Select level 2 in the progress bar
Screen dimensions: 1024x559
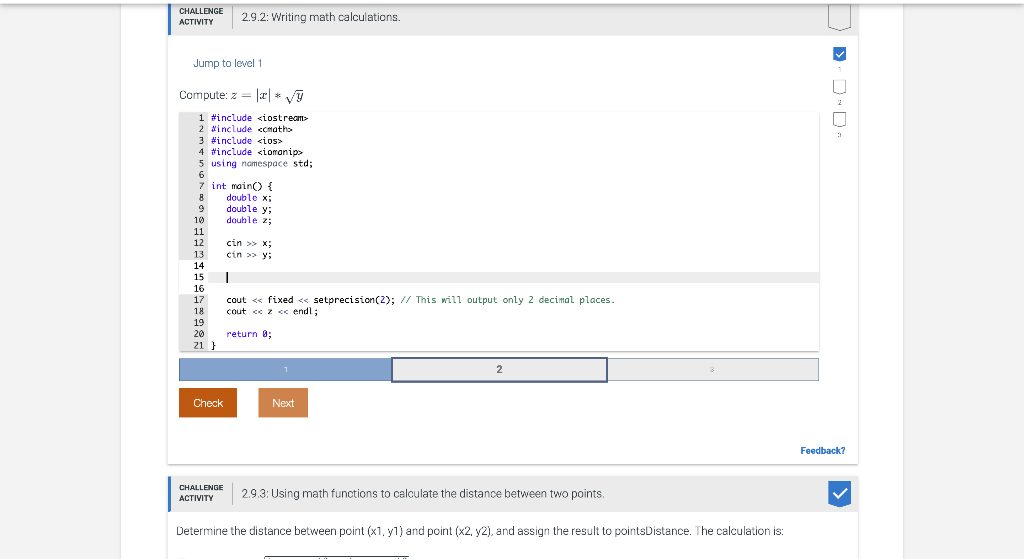pos(500,370)
